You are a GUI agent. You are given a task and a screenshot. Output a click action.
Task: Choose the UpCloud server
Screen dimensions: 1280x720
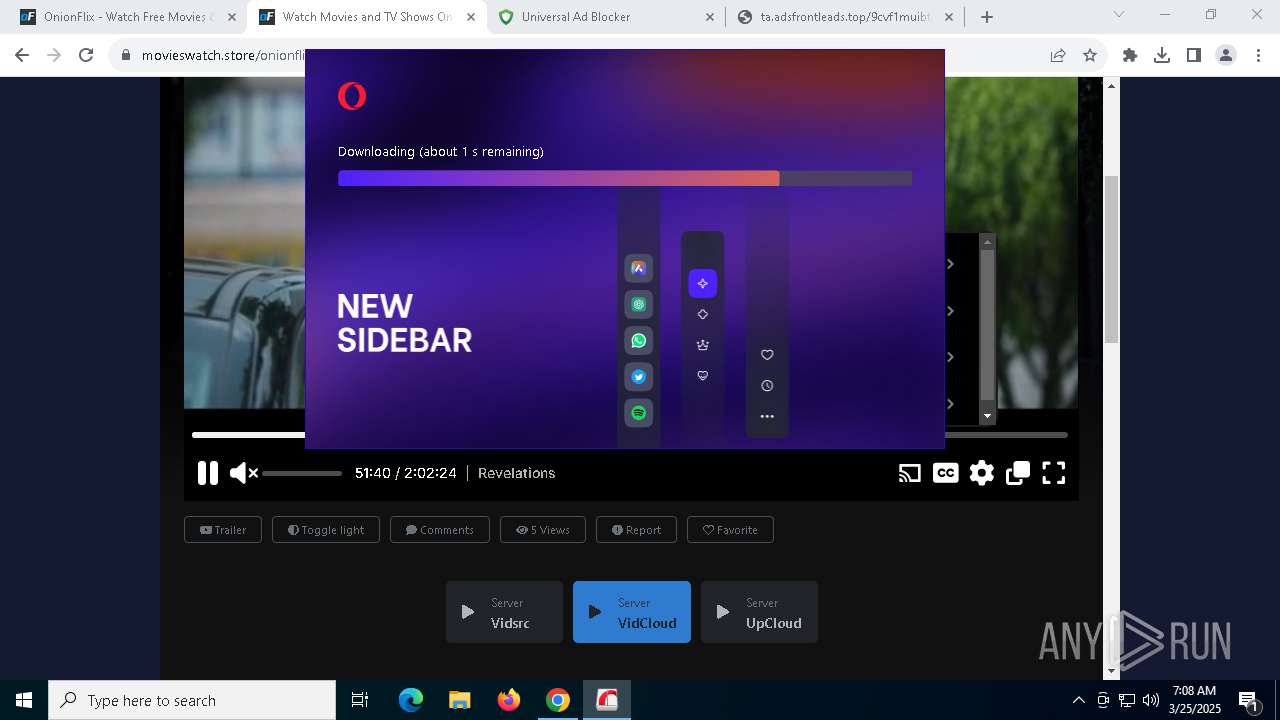(x=759, y=612)
